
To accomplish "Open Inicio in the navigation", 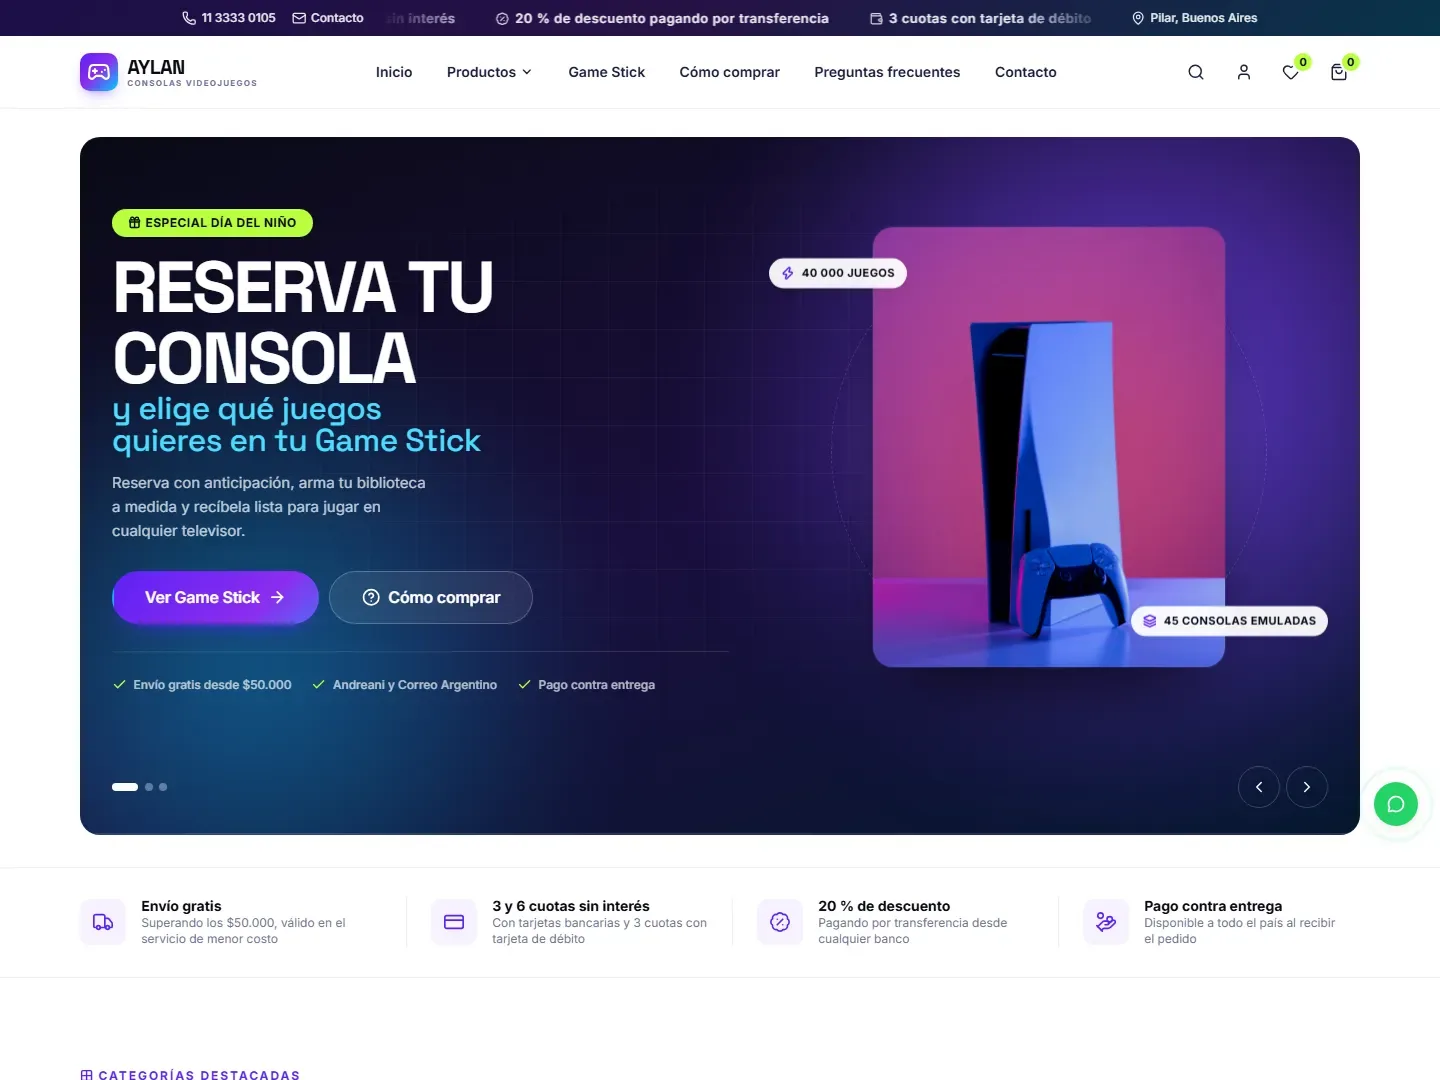I will [x=394, y=72].
